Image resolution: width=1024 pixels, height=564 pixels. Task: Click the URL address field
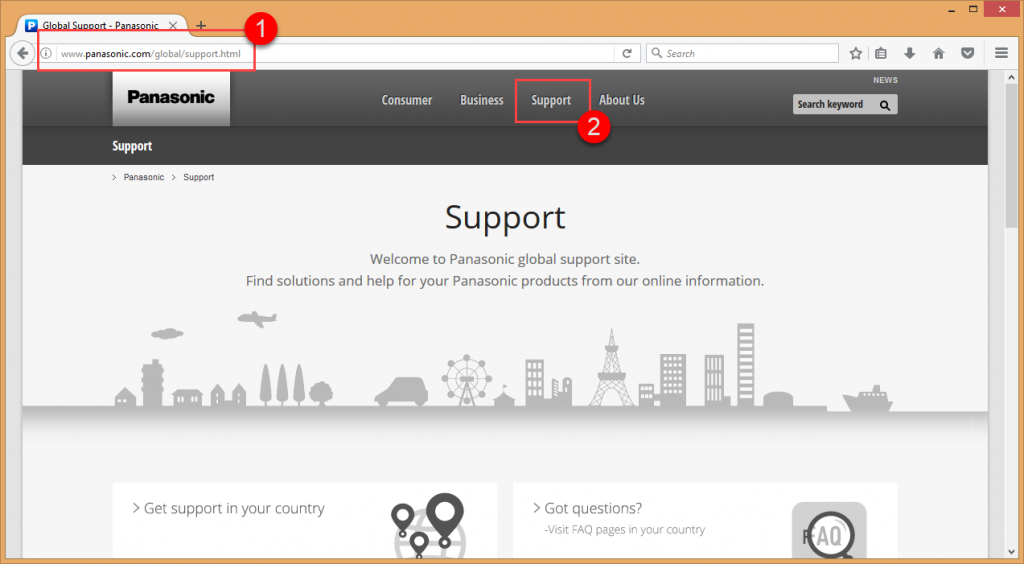point(333,54)
